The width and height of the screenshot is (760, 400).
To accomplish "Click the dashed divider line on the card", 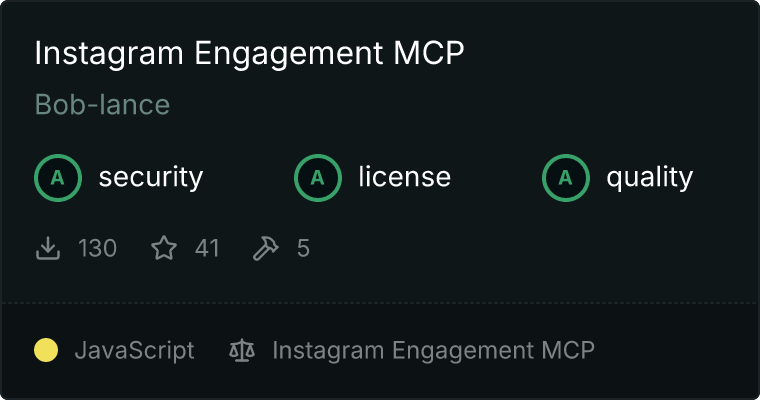I will click(380, 303).
